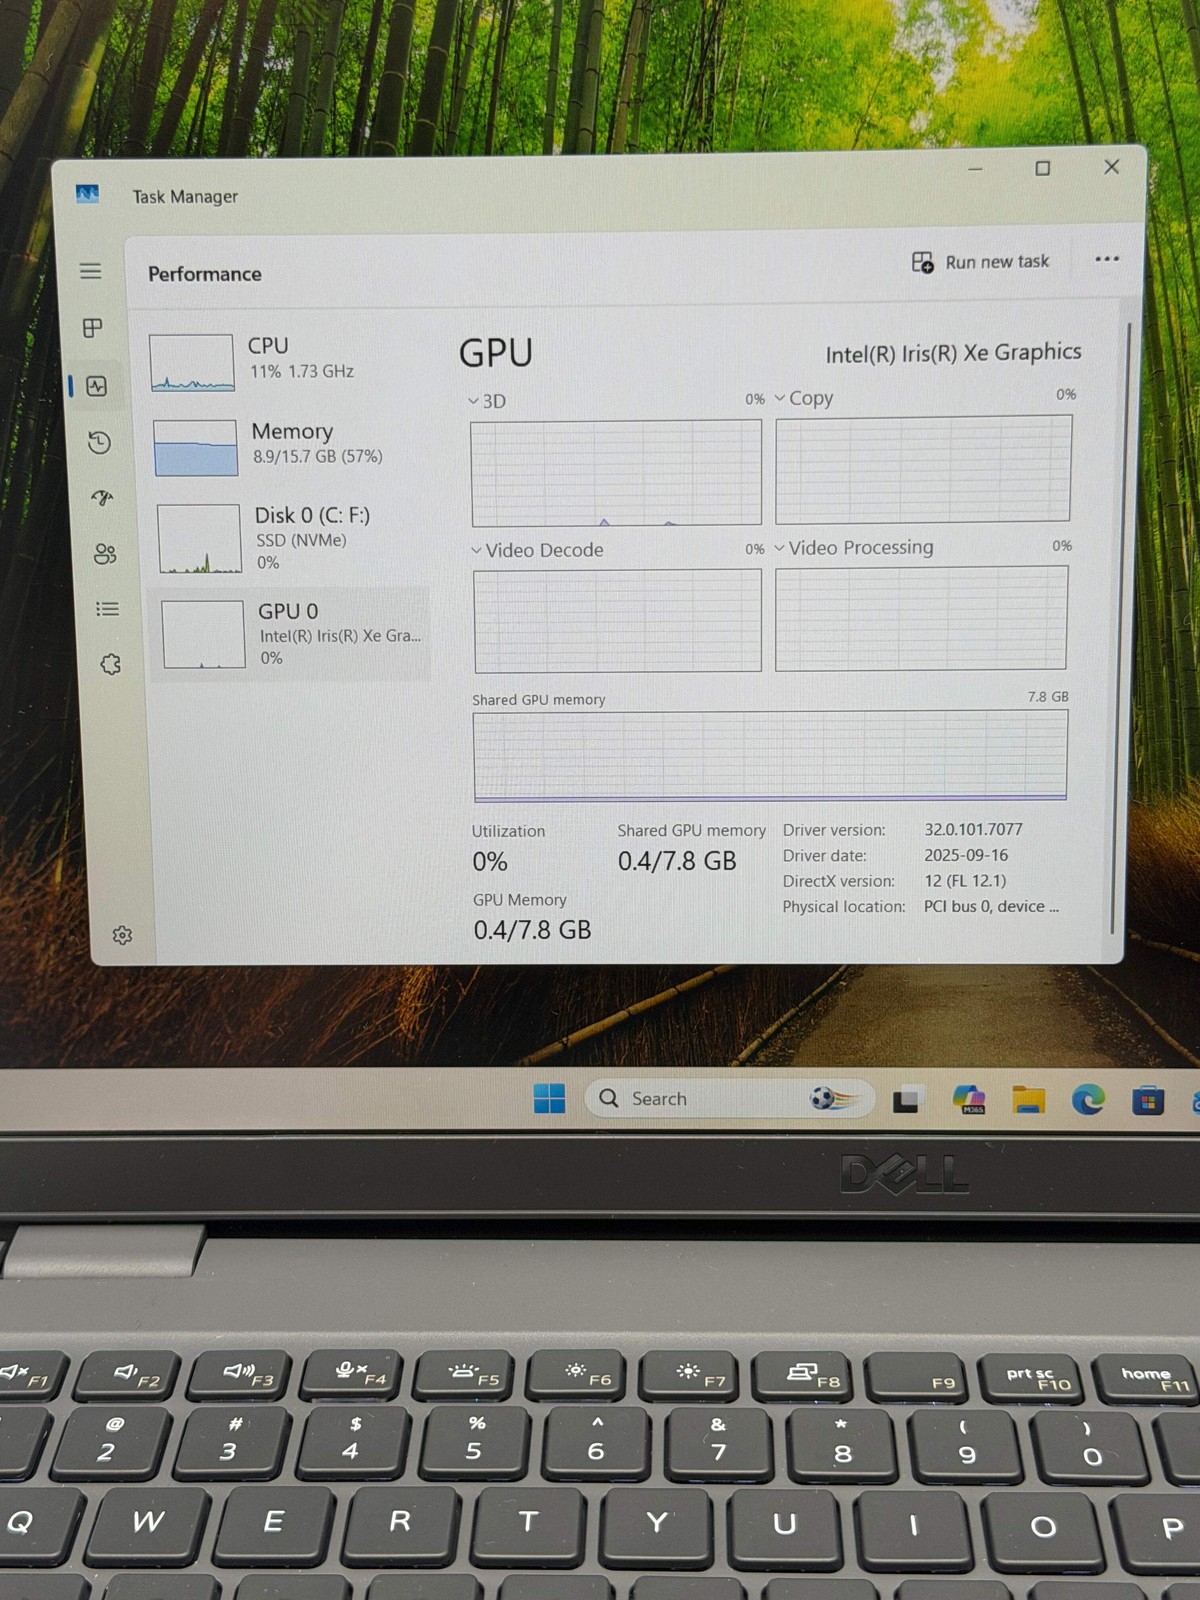Open Microsoft Store from the taskbar
The width and height of the screenshot is (1200, 1600).
point(1148,1100)
